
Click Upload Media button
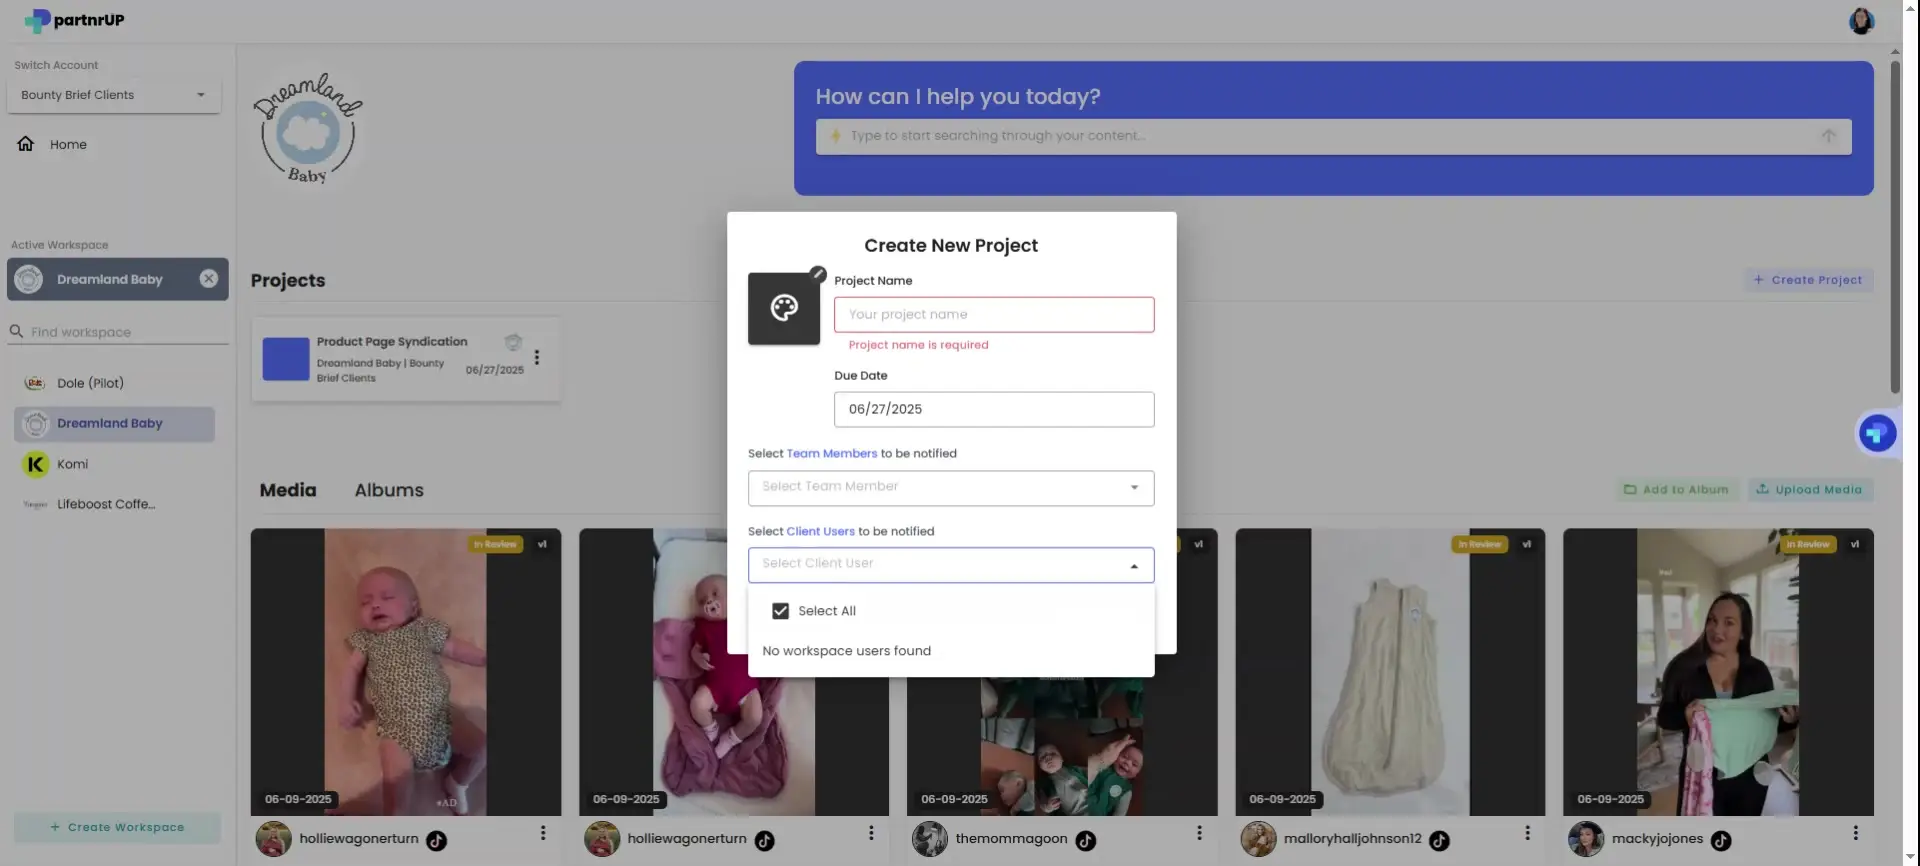click(x=1809, y=490)
